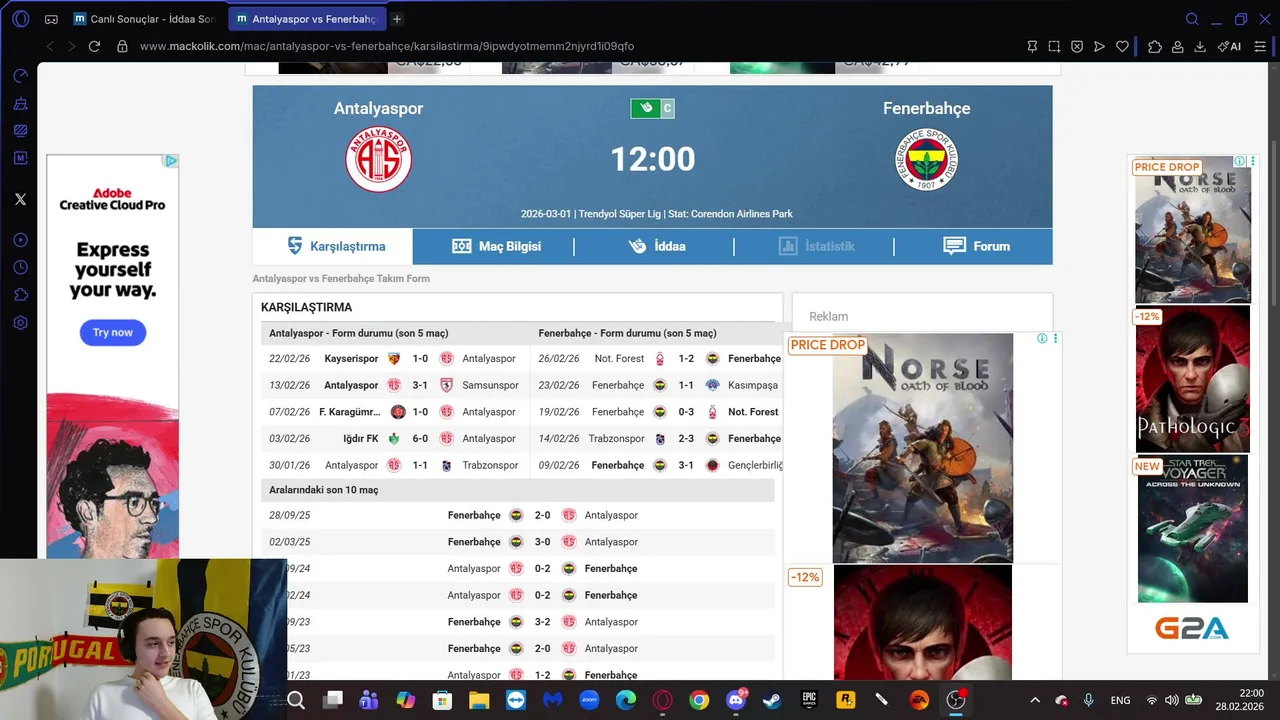The width and height of the screenshot is (1280, 720).
Task: Open the Kayserispor 1-0 Antalyaspor score
Action: 420,359
